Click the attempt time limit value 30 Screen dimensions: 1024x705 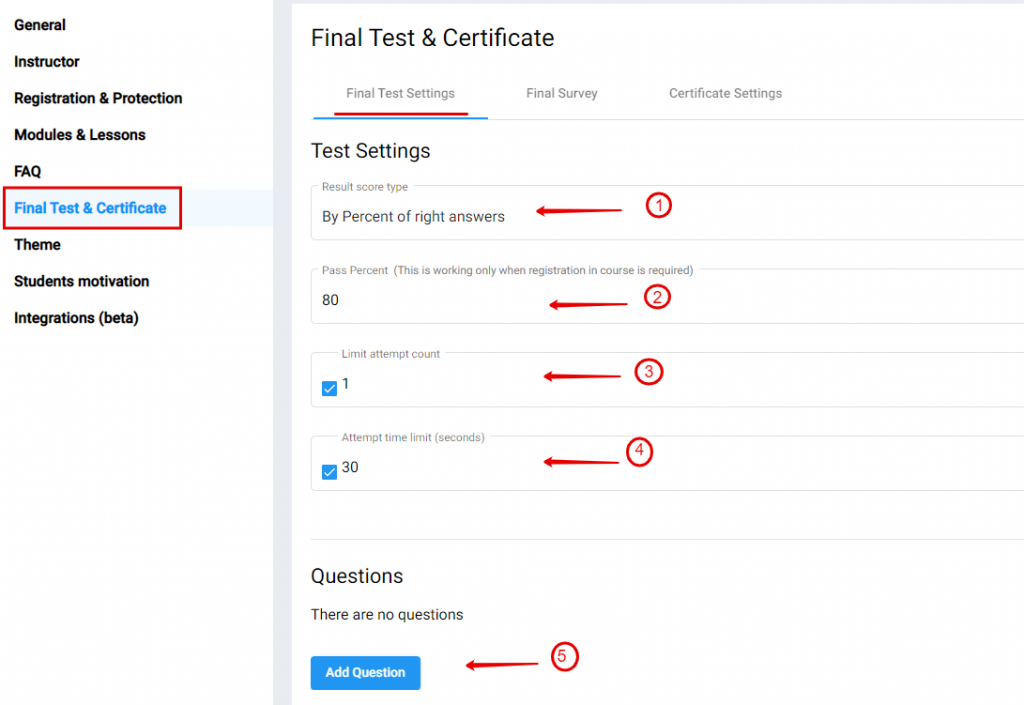[x=350, y=467]
